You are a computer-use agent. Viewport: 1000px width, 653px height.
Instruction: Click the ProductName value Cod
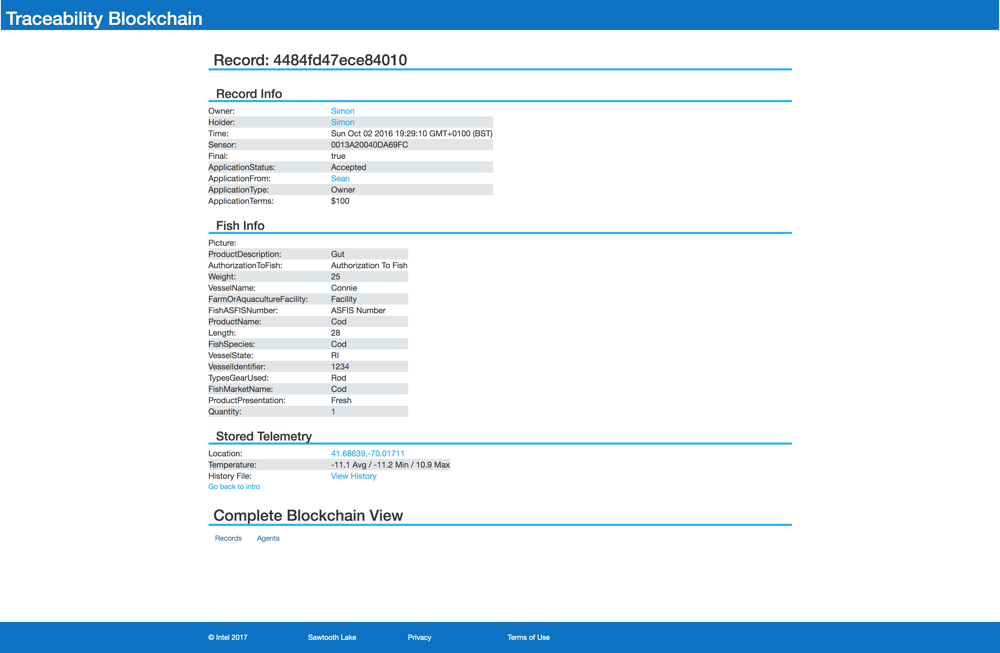pyautogui.click(x=339, y=322)
